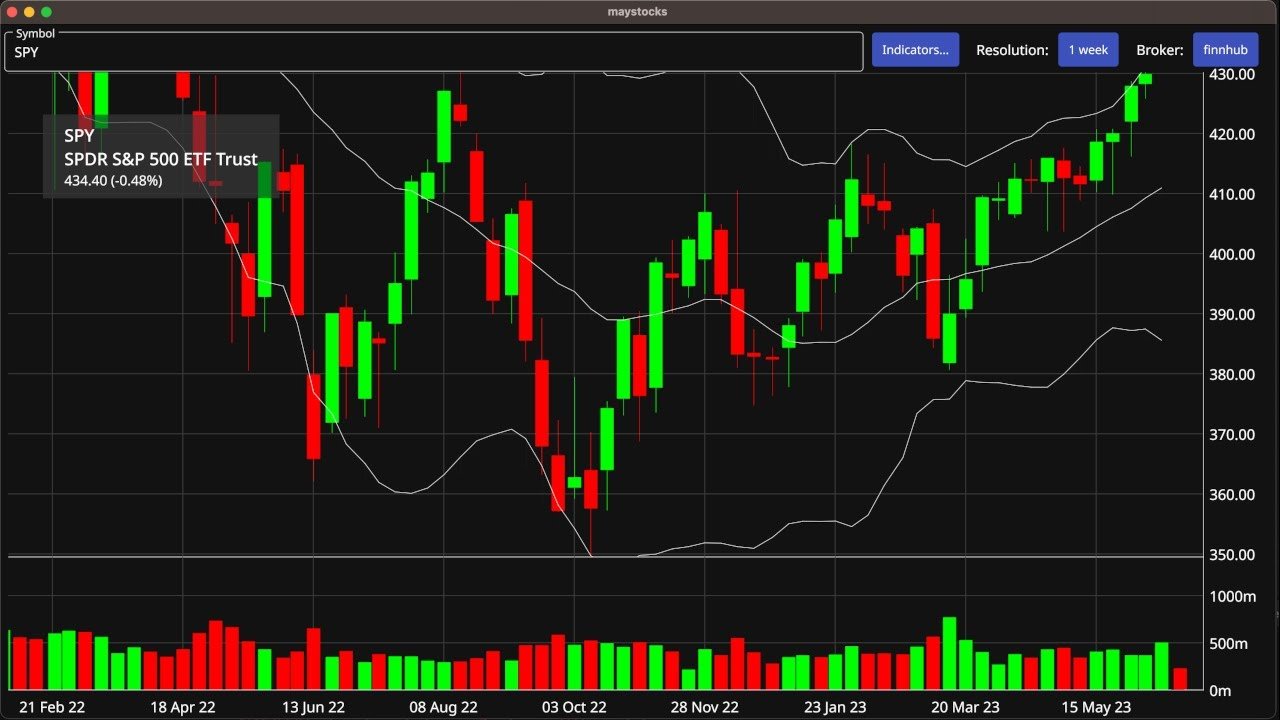
Task: Click the 420.00 price axis label
Action: tap(1230, 134)
